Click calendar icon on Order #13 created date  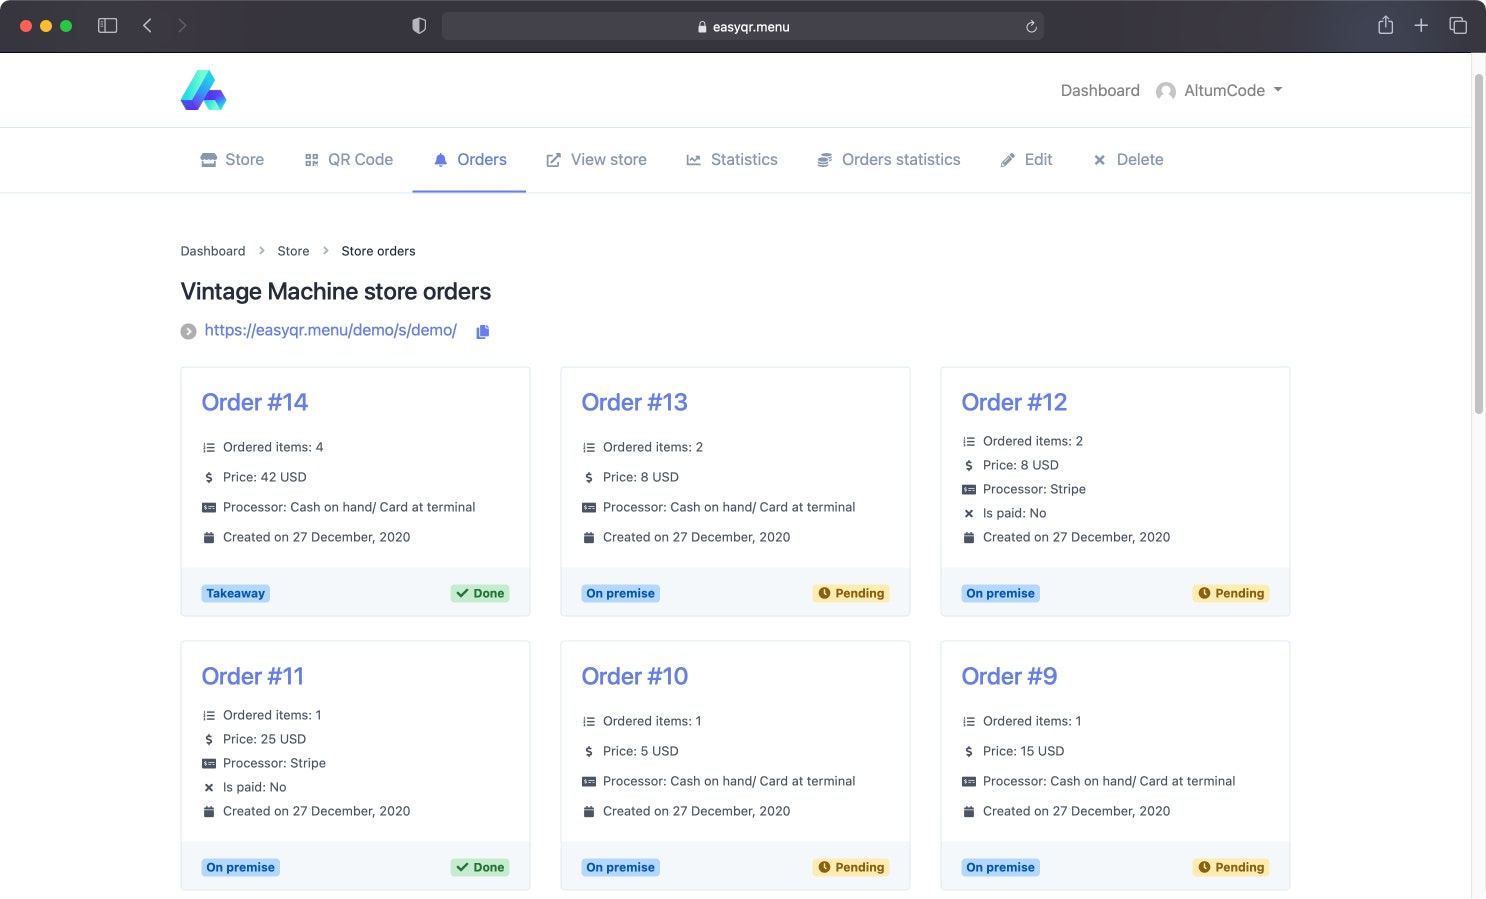(x=589, y=538)
